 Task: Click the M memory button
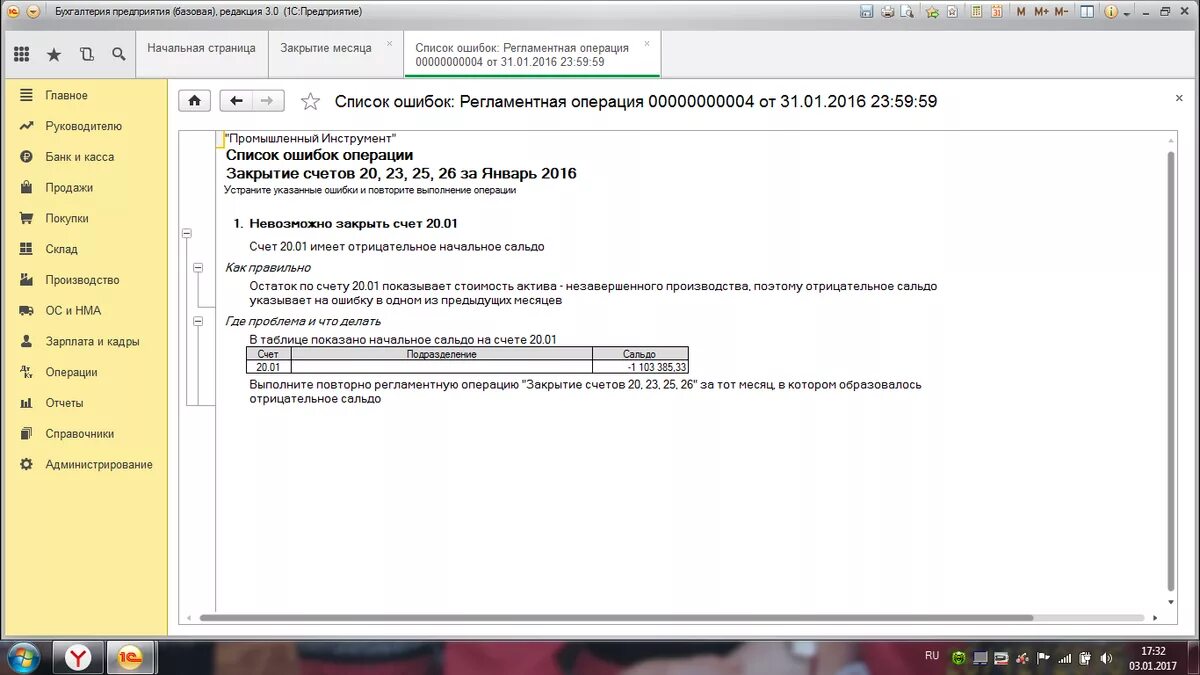pyautogui.click(x=1021, y=12)
